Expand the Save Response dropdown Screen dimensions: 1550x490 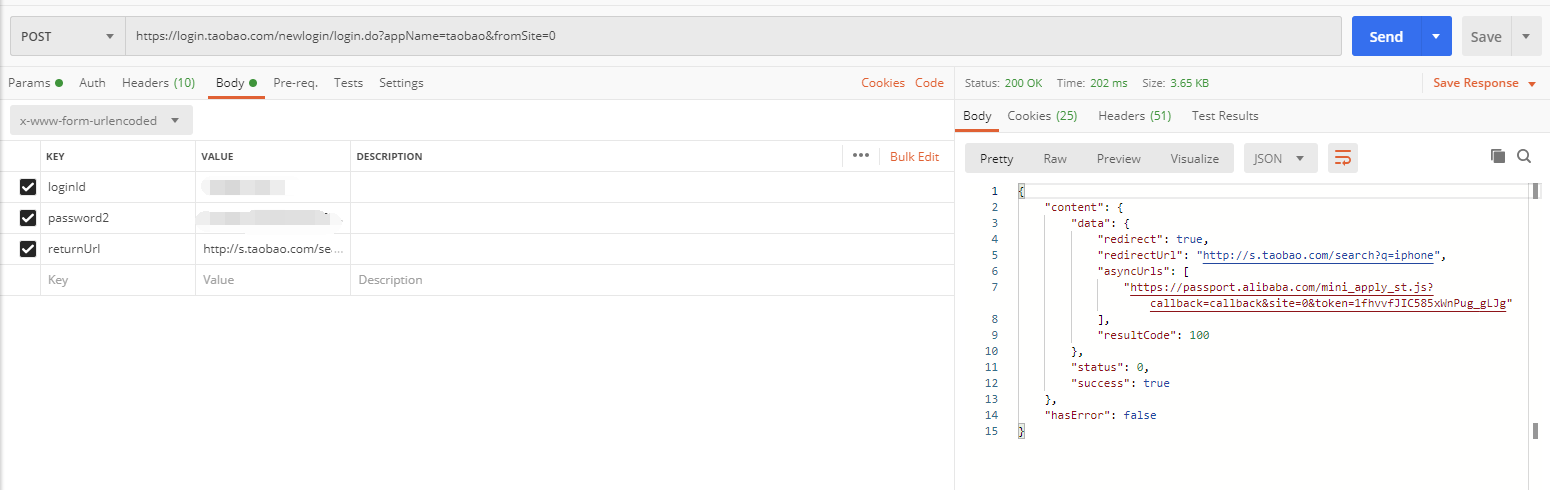click(1484, 83)
